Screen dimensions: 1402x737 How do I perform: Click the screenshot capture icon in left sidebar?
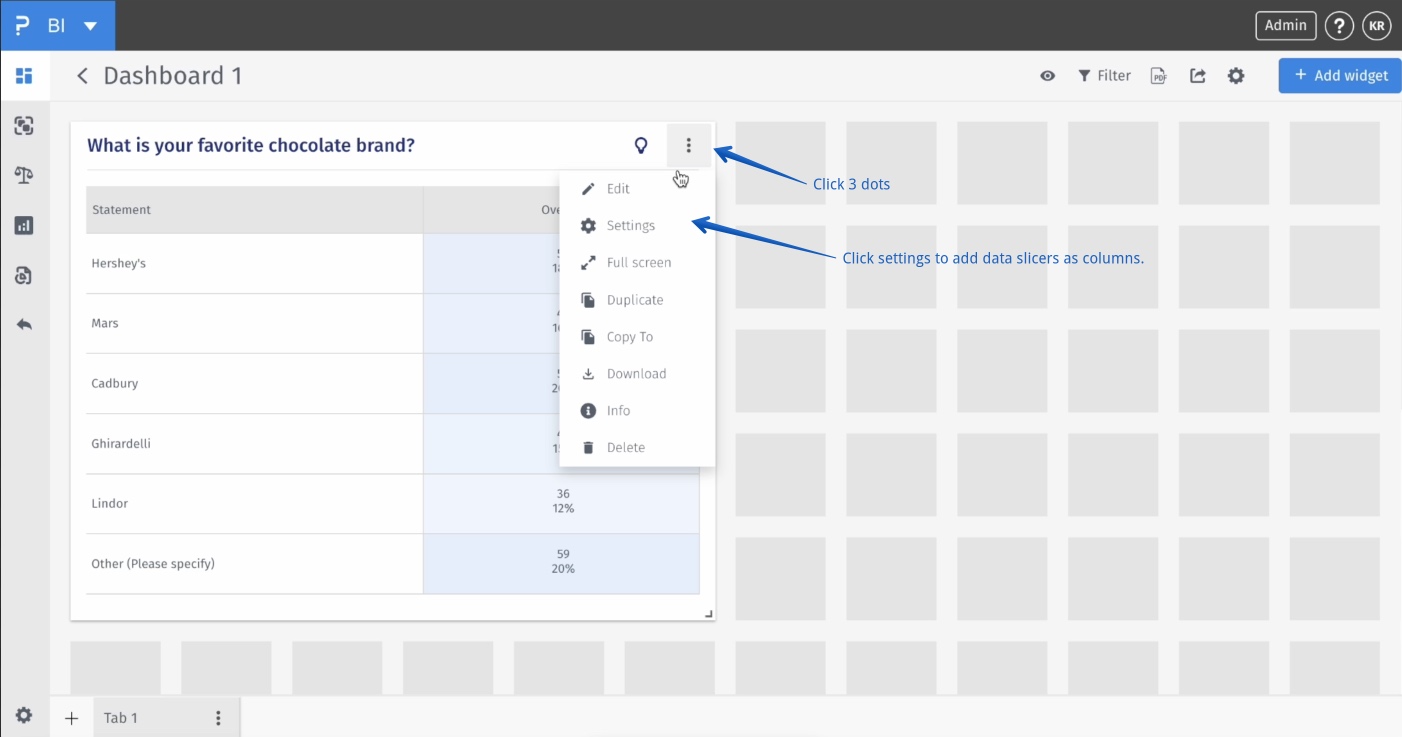click(x=24, y=125)
